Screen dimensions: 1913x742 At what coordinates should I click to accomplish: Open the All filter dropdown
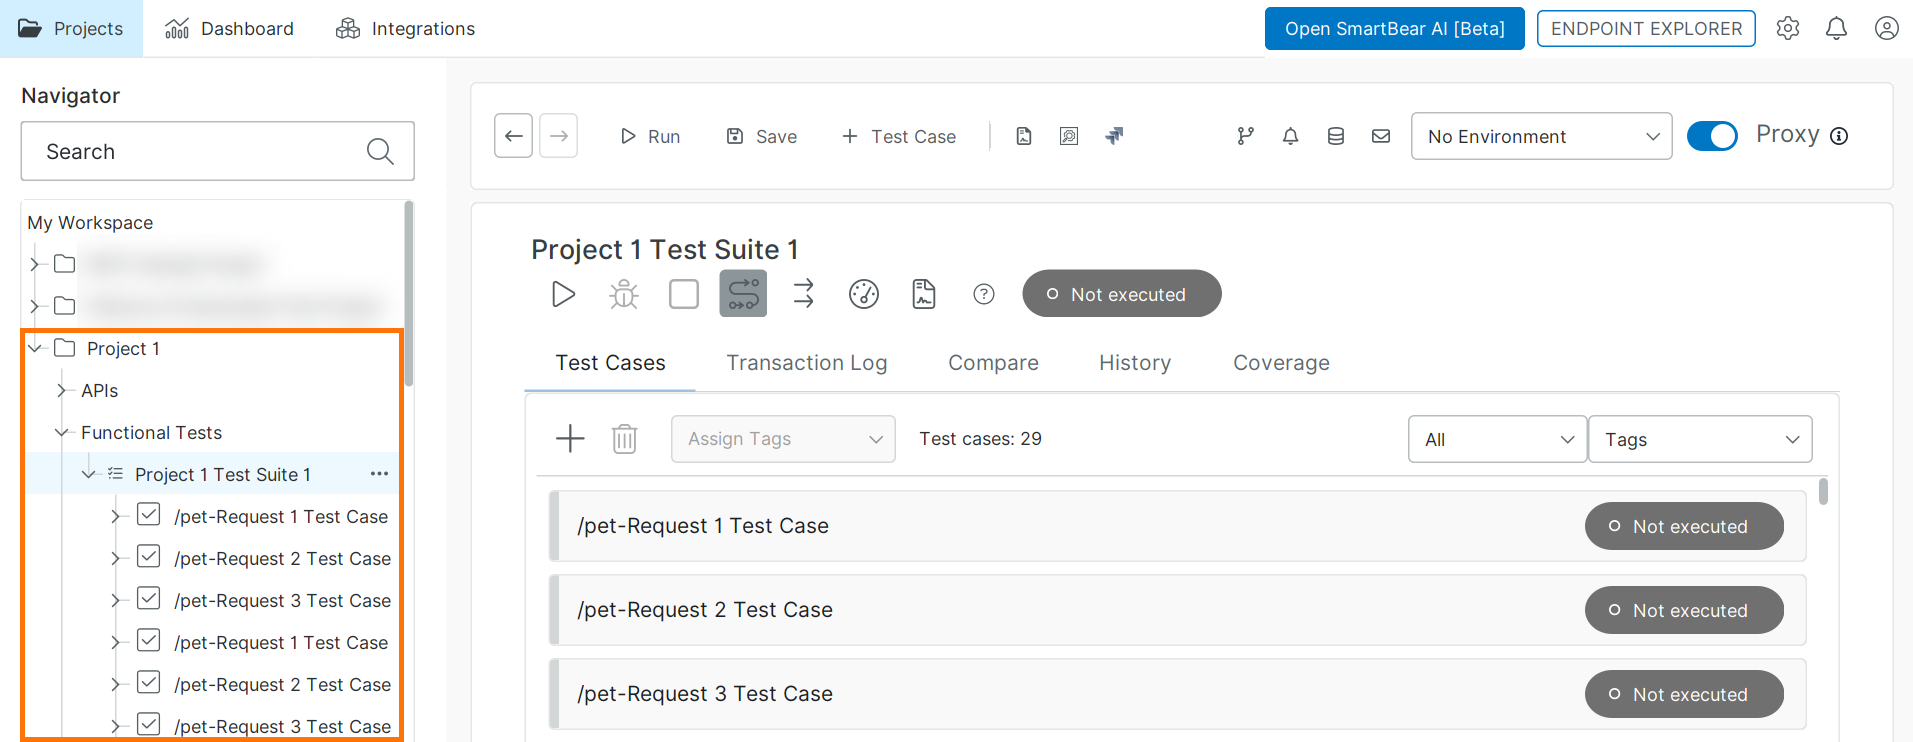click(1497, 439)
